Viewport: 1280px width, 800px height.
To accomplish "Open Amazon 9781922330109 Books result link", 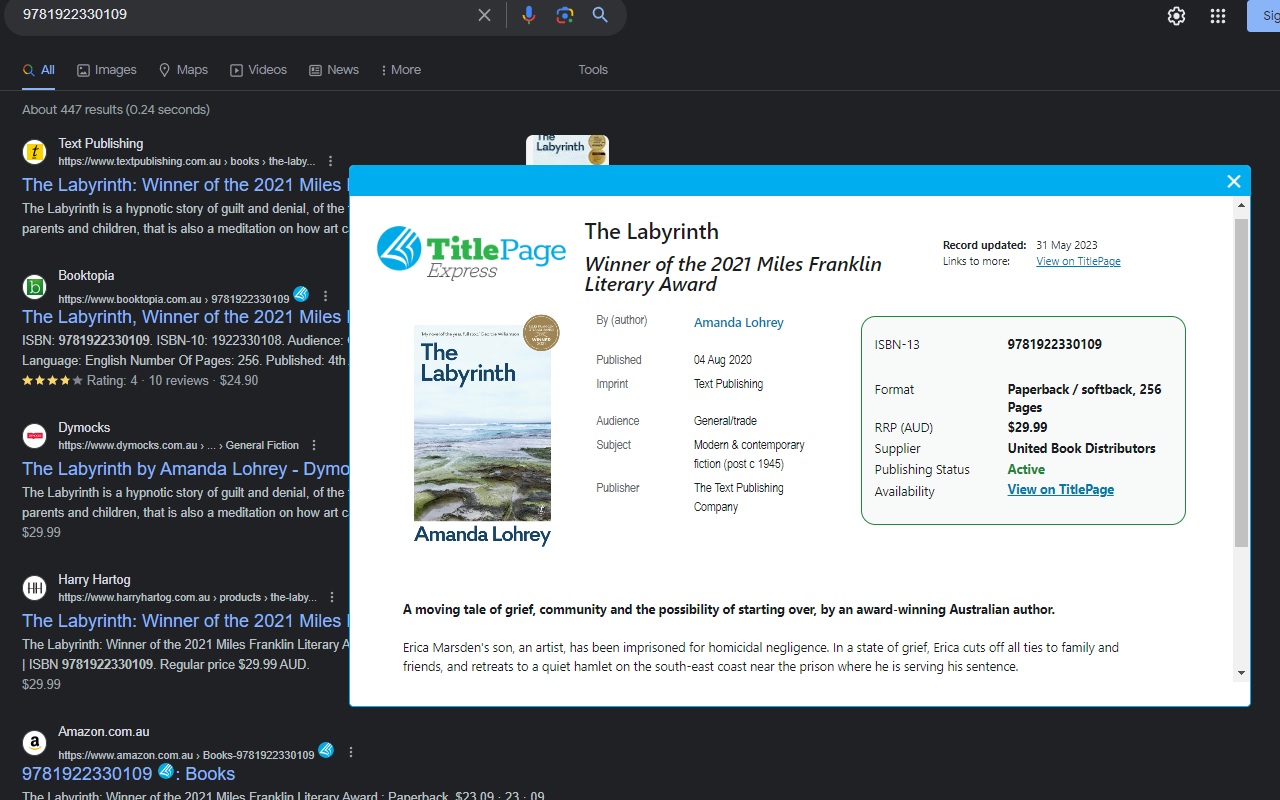I will click(x=128, y=774).
